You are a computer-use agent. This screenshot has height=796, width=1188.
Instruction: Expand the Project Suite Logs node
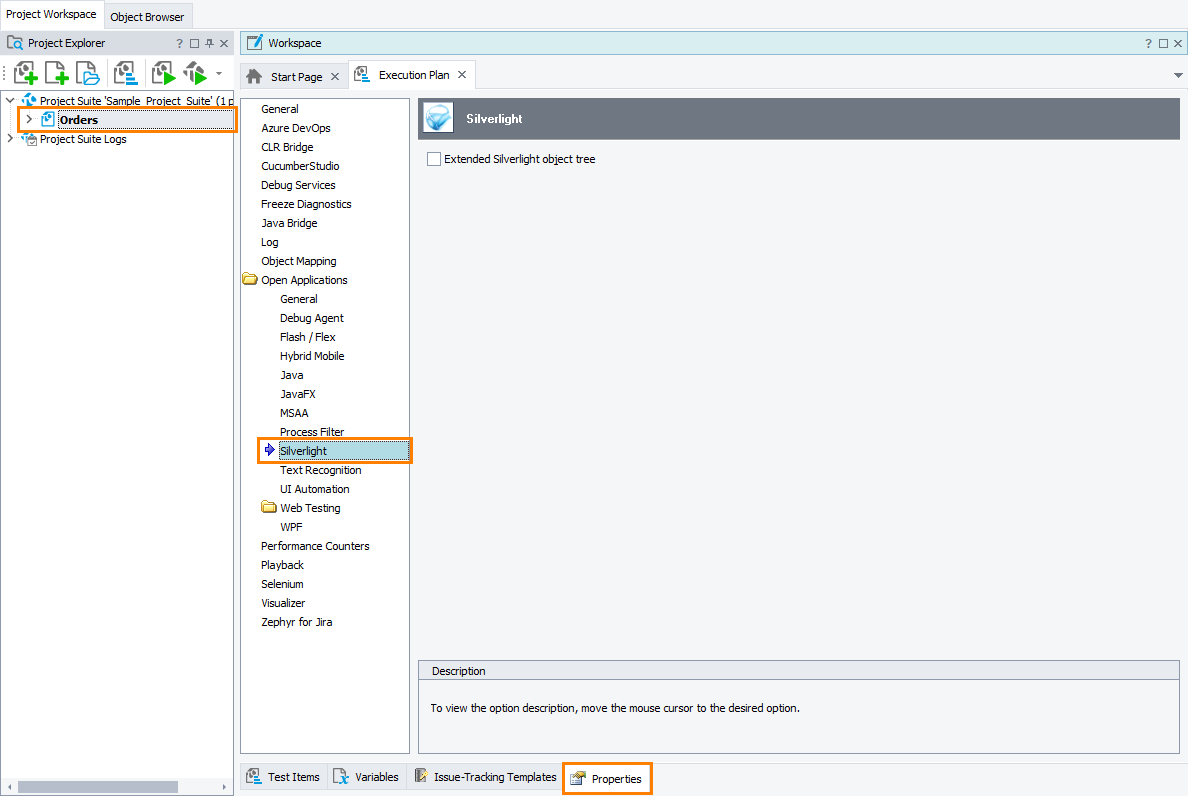point(9,139)
